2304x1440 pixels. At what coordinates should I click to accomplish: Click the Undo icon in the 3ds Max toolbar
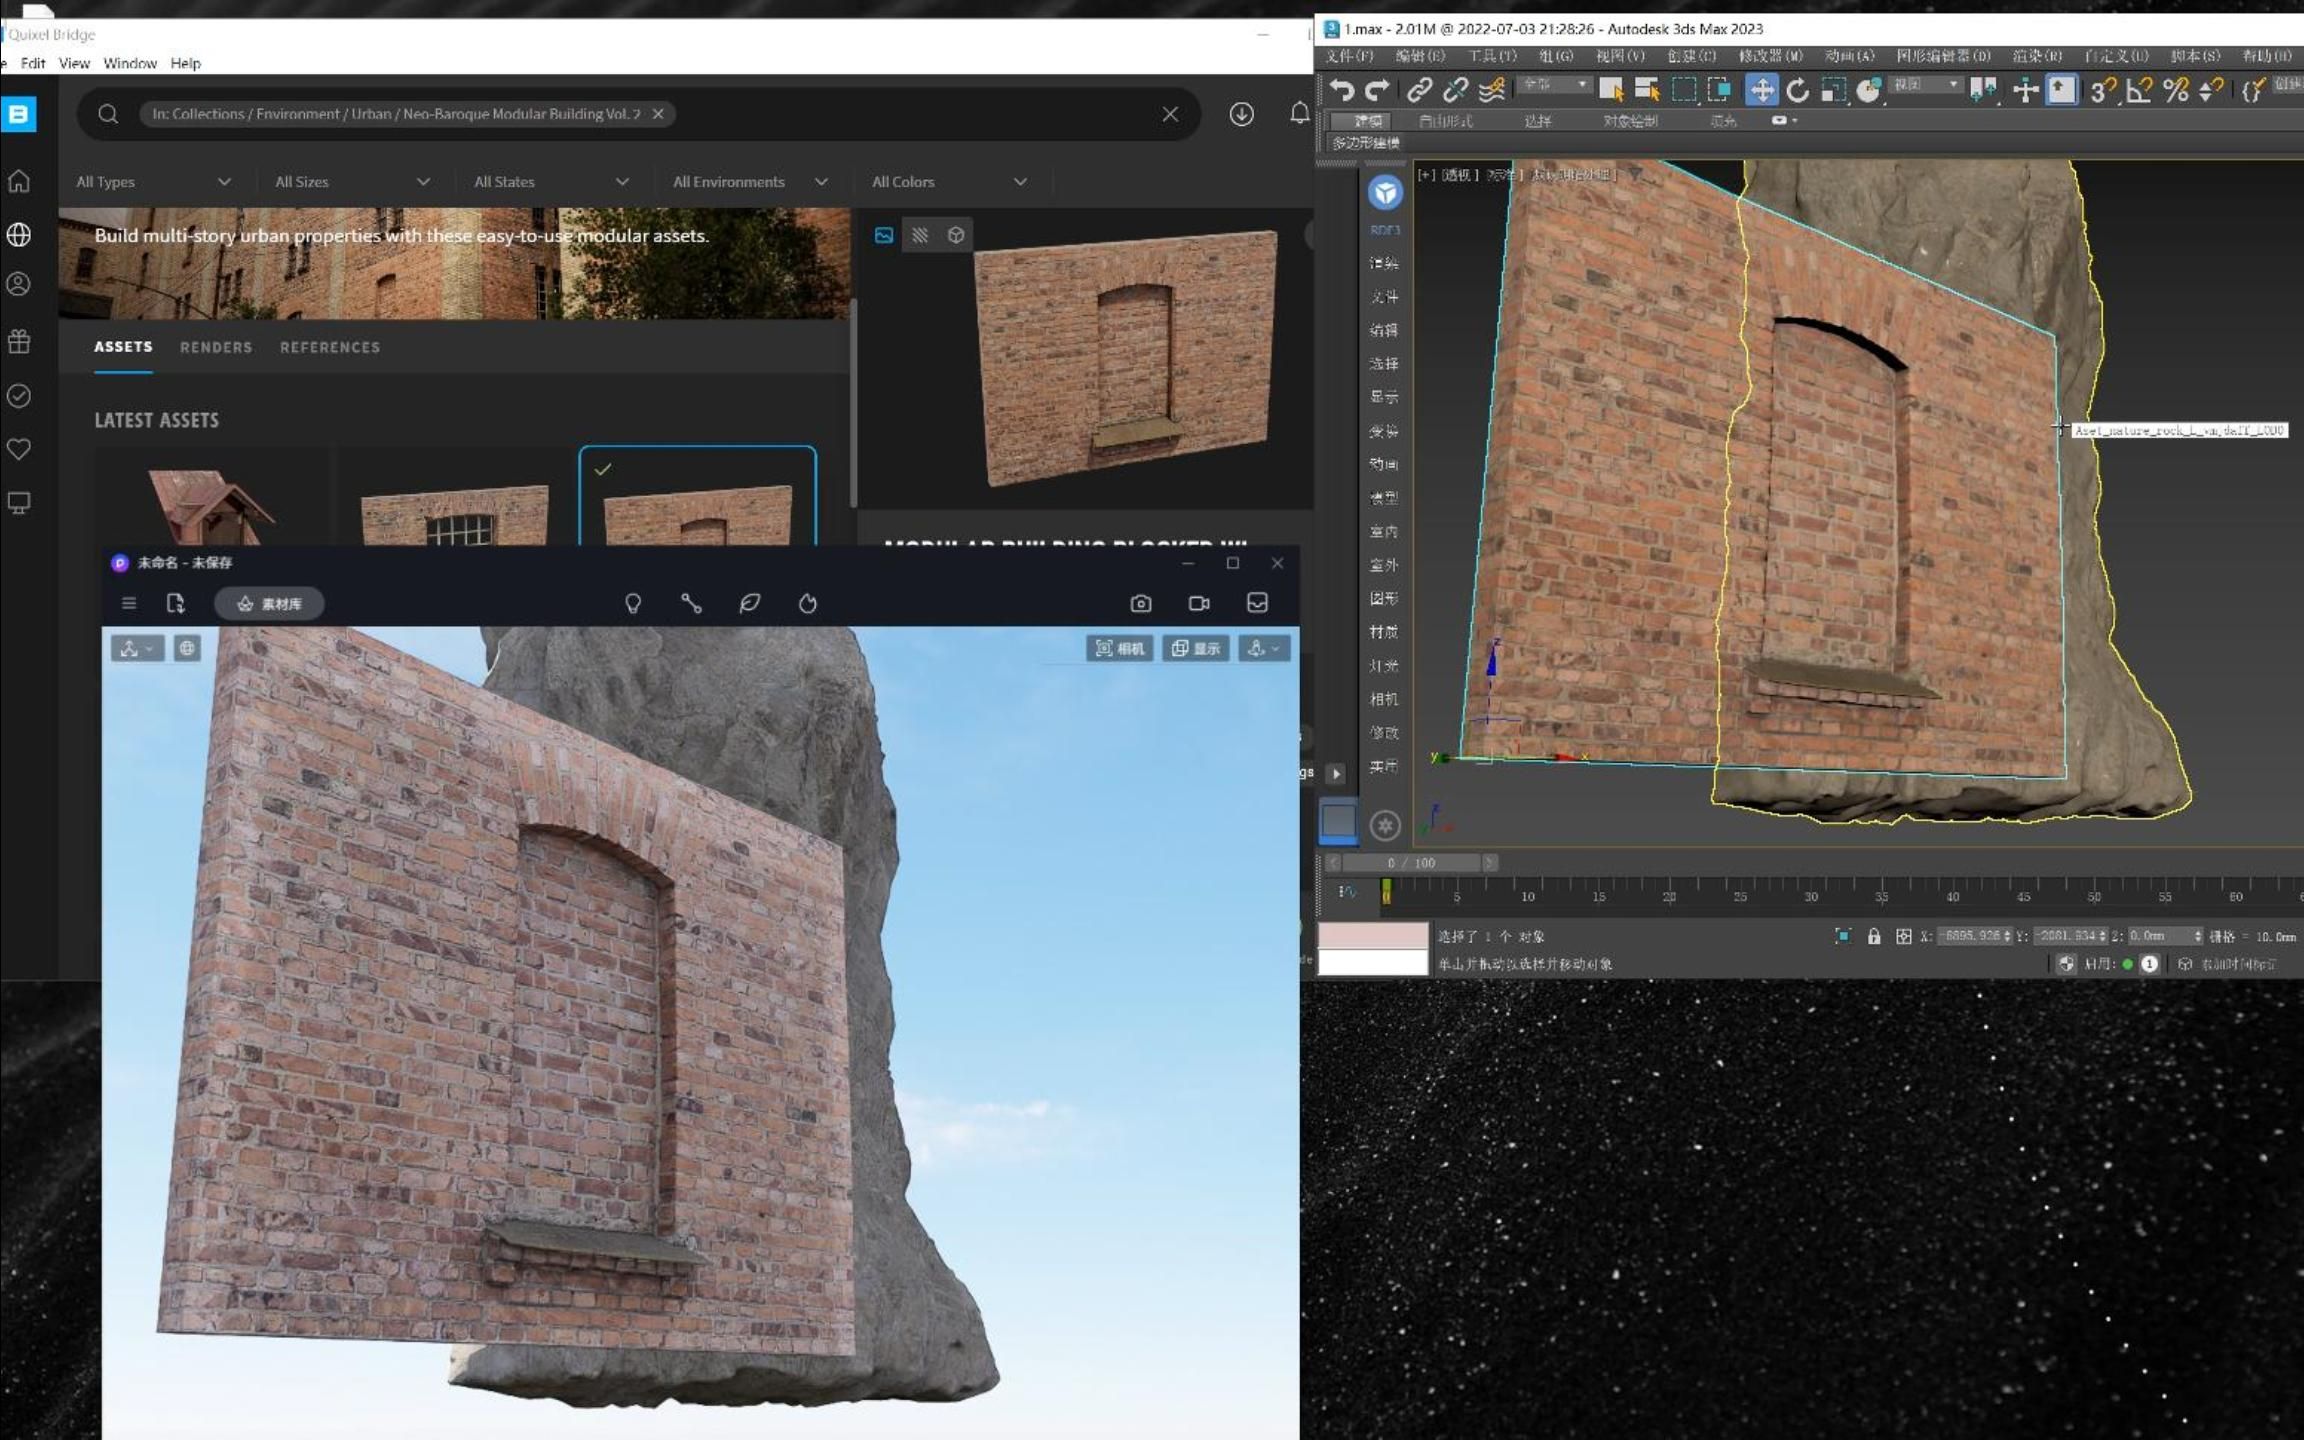(1343, 90)
